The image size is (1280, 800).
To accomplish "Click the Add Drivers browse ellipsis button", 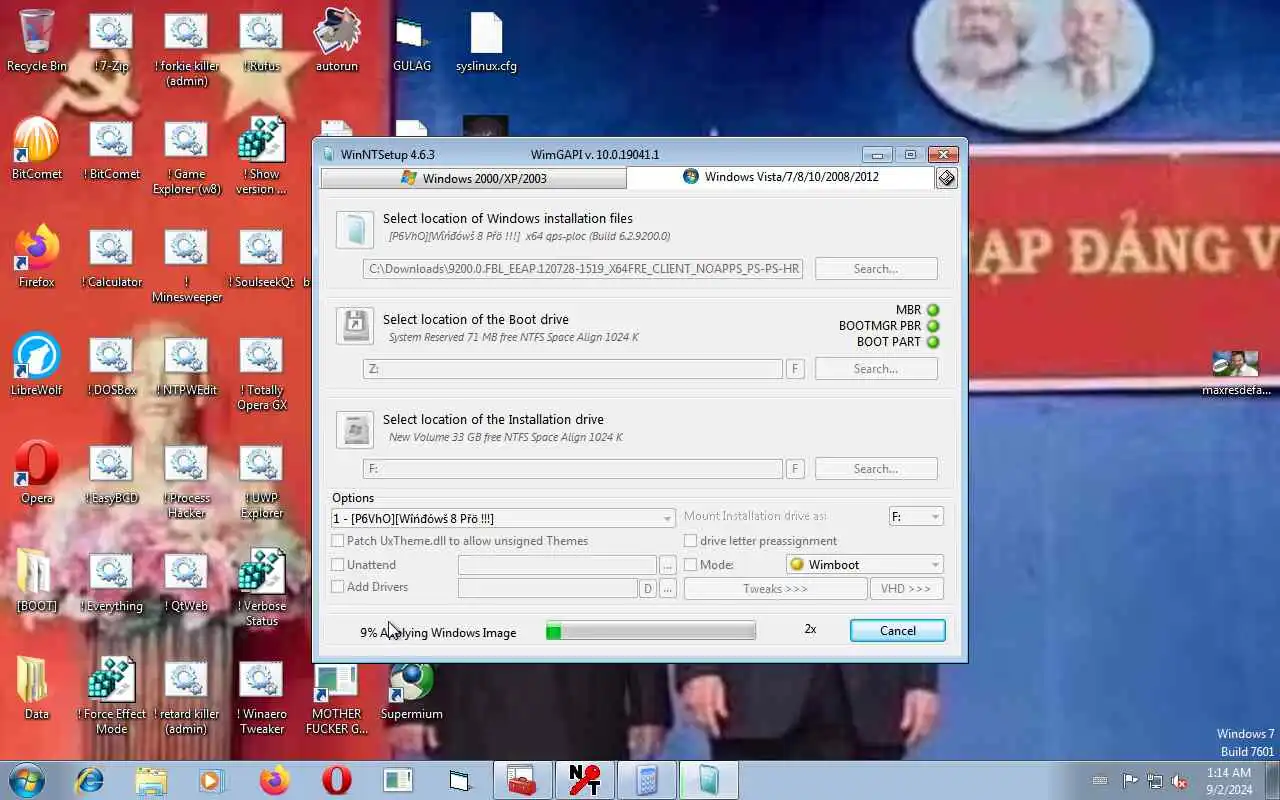I will [x=668, y=589].
